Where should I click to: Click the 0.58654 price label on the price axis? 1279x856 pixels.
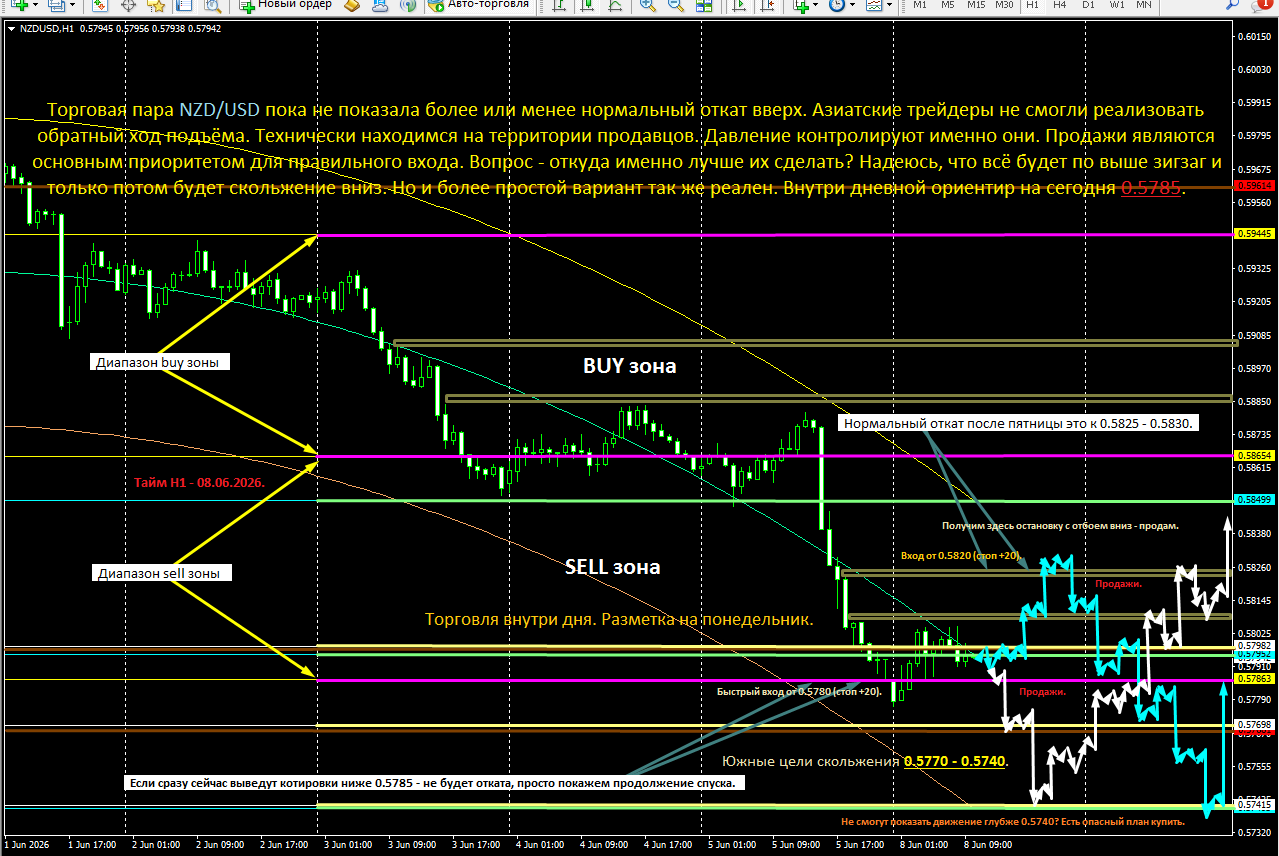coord(1257,454)
